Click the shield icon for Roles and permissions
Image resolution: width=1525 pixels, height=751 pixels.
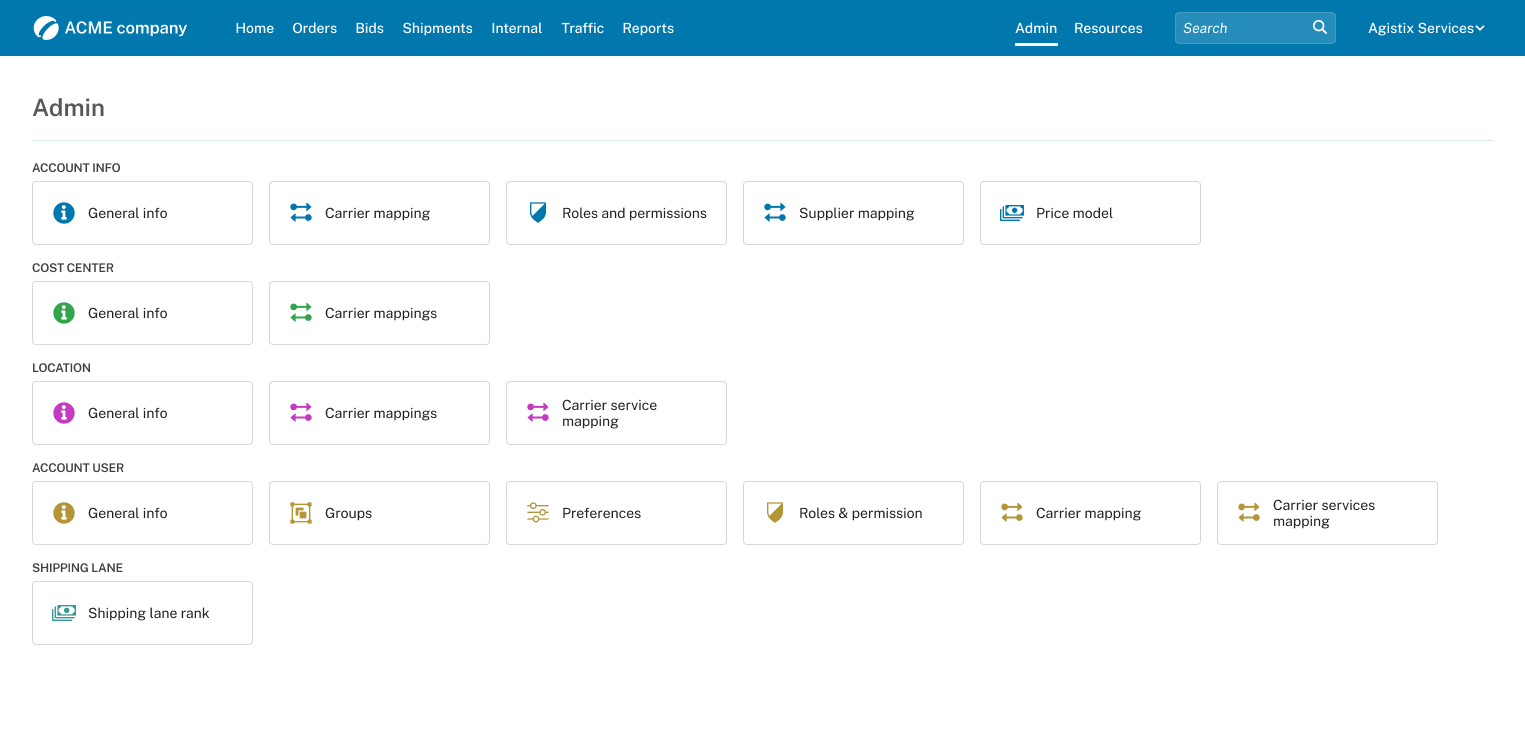click(538, 213)
